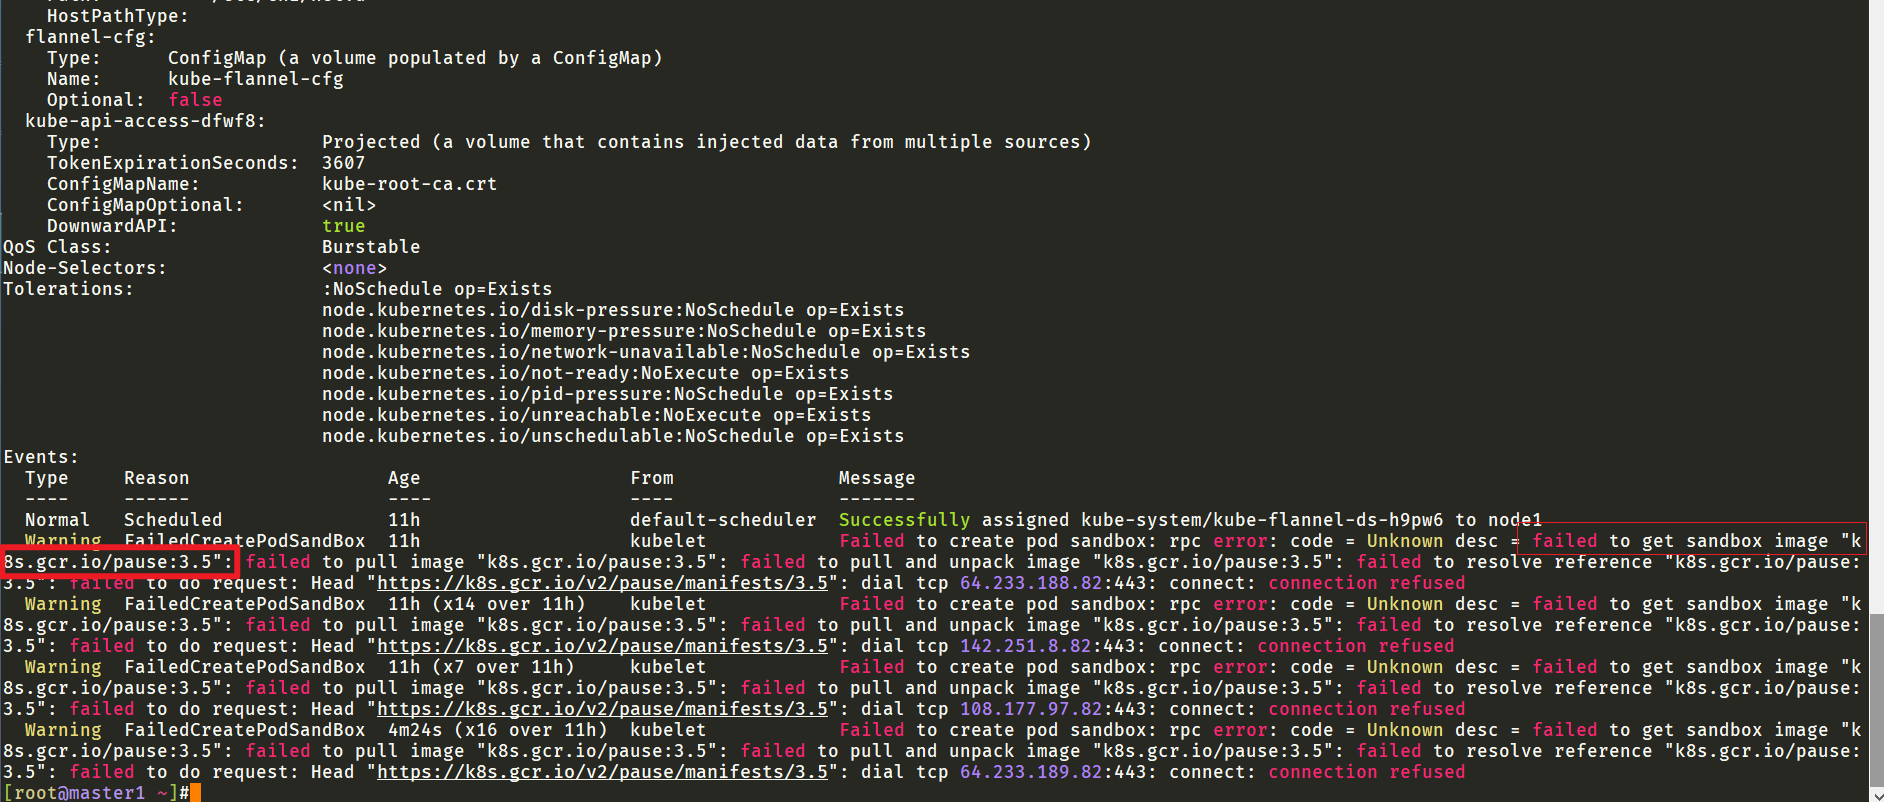Open the manifests URL before IP 64.233.188.82
This screenshot has width=1884, height=802.
click(x=602, y=583)
